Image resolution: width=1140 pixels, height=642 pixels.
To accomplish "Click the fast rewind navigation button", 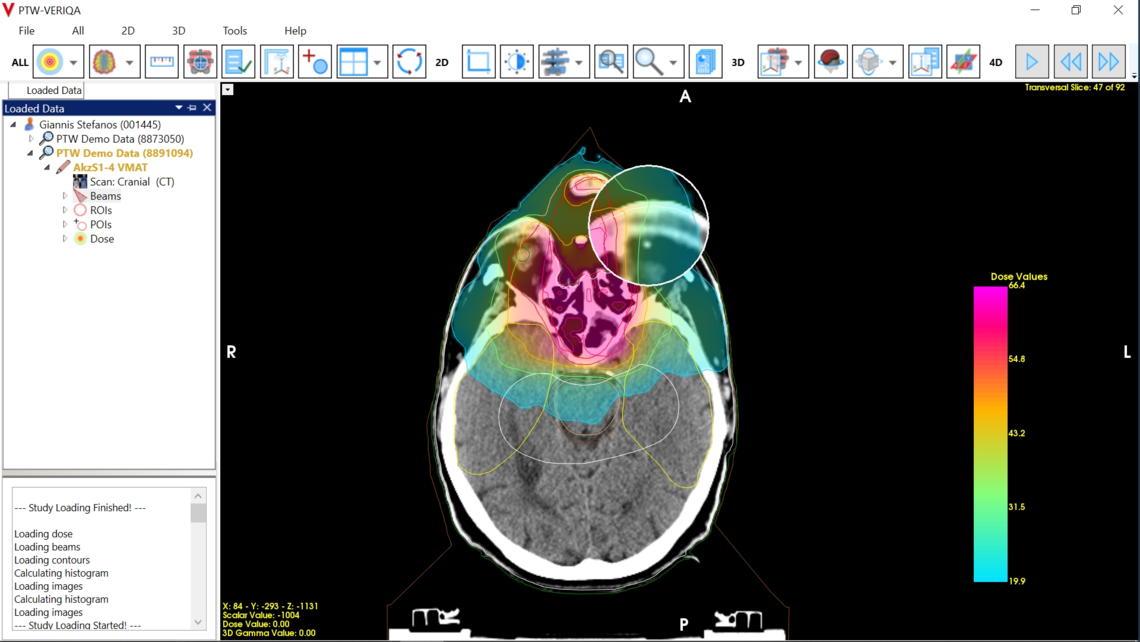I will 1070,61.
